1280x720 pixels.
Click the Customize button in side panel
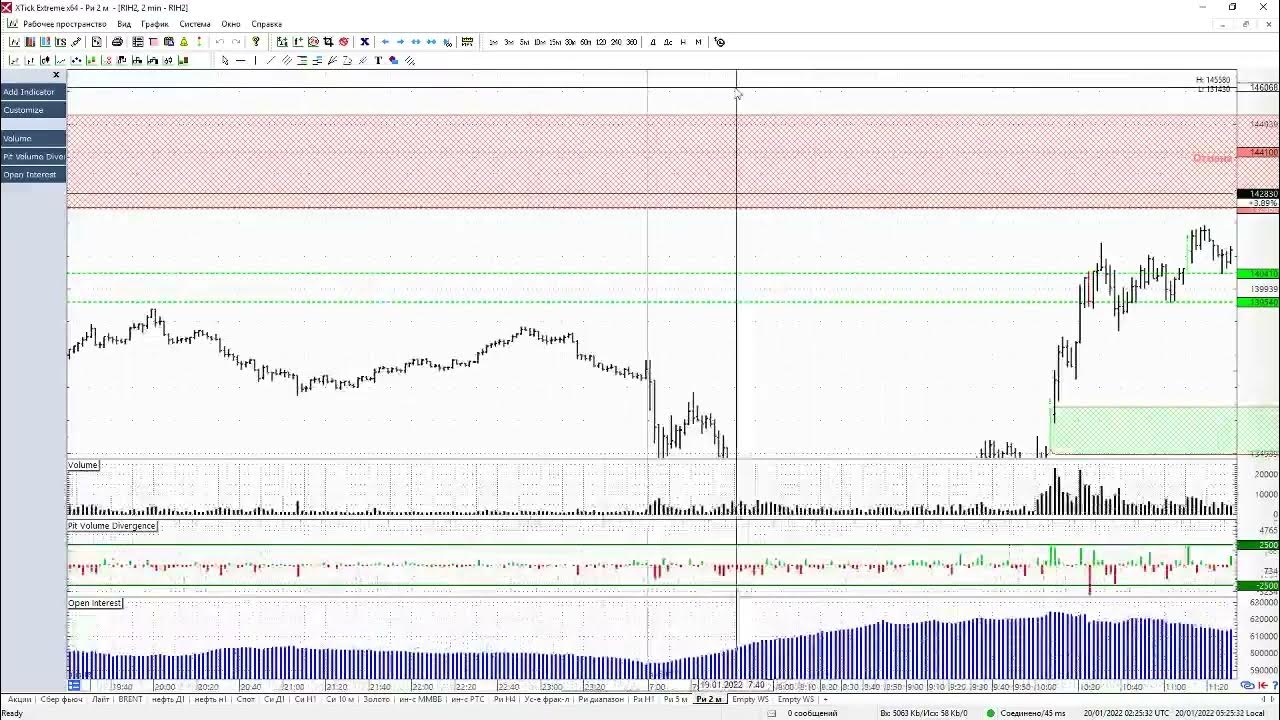[x=33, y=110]
